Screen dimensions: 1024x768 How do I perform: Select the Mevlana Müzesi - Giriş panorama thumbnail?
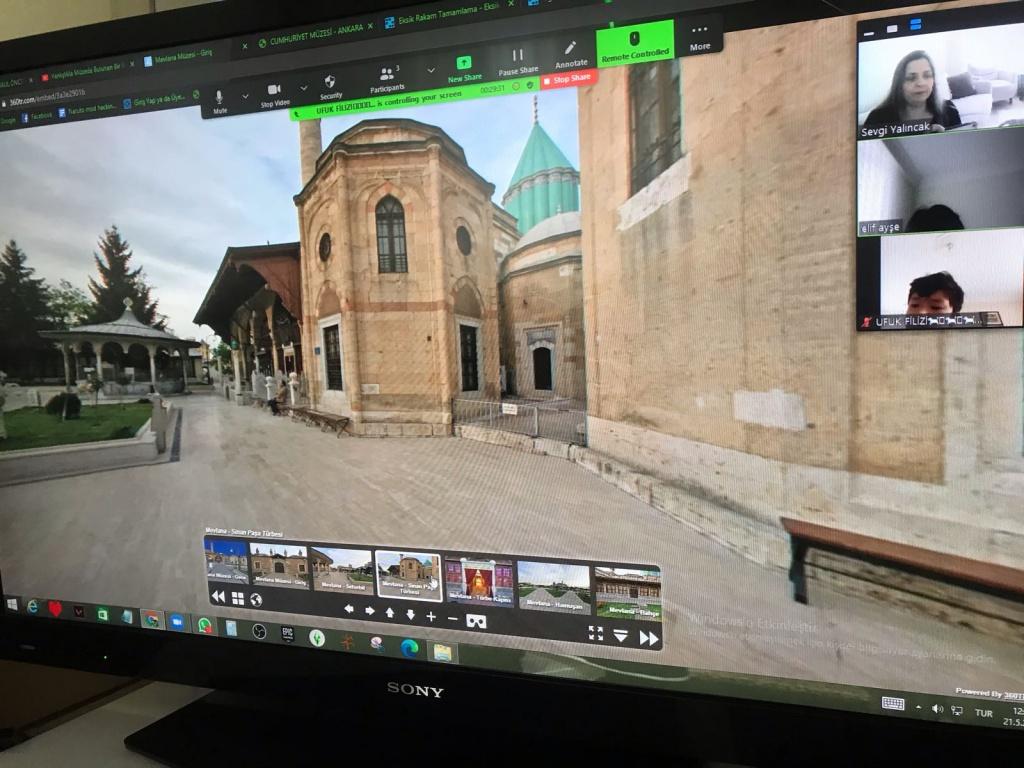point(280,564)
